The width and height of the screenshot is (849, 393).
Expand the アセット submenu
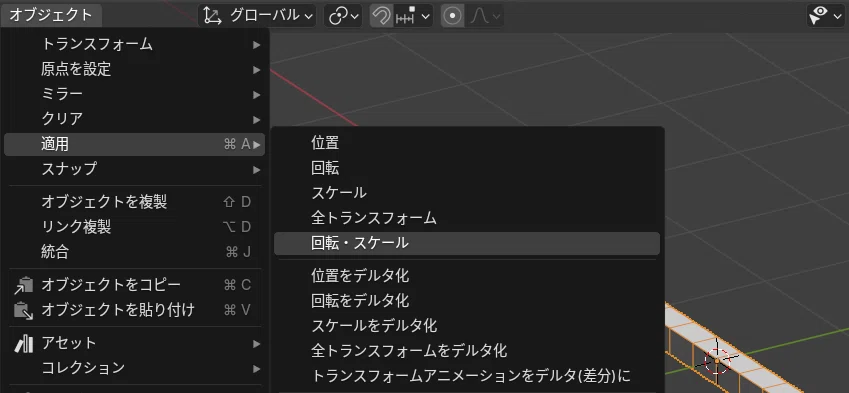pyautogui.click(x=134, y=343)
